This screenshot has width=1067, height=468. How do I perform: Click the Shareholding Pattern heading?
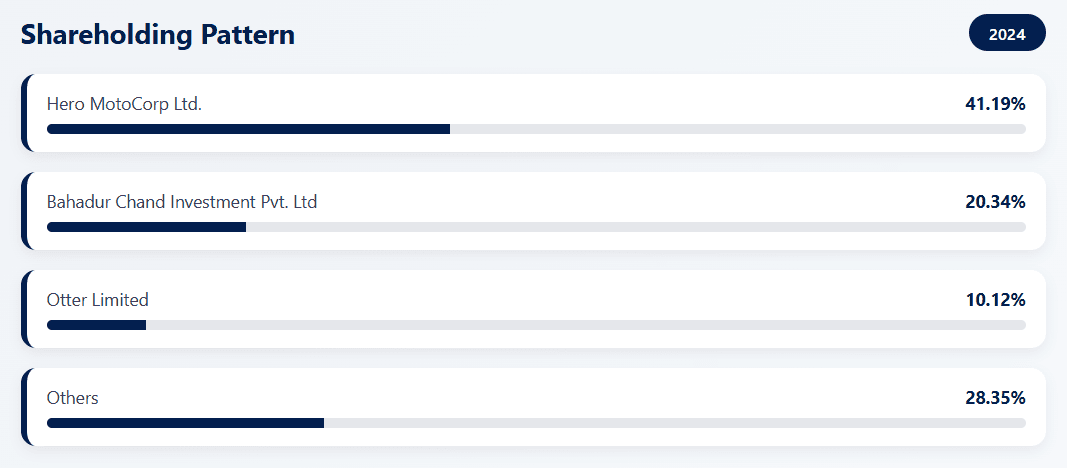(158, 35)
